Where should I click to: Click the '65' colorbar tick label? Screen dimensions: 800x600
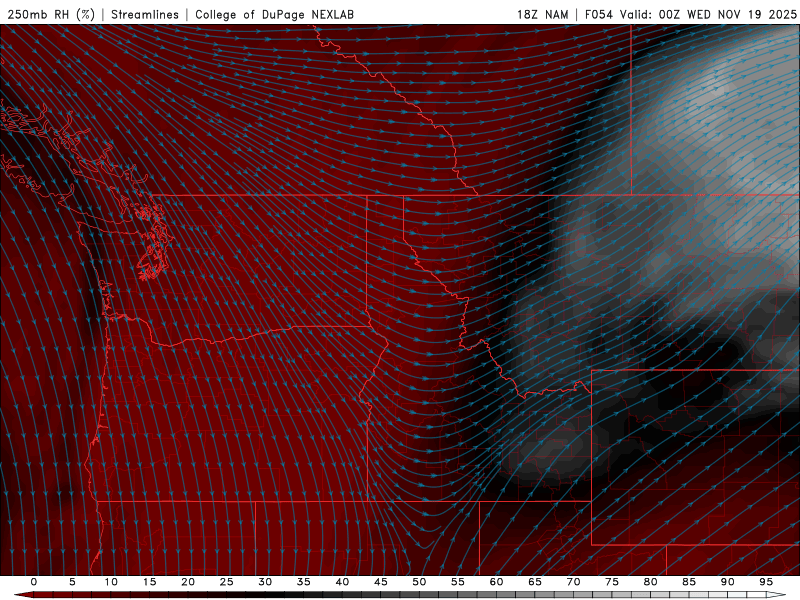[x=535, y=582]
